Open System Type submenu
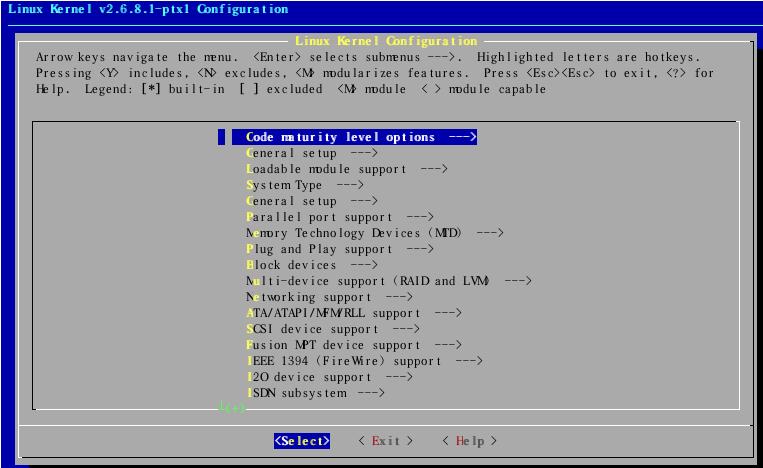 305,185
